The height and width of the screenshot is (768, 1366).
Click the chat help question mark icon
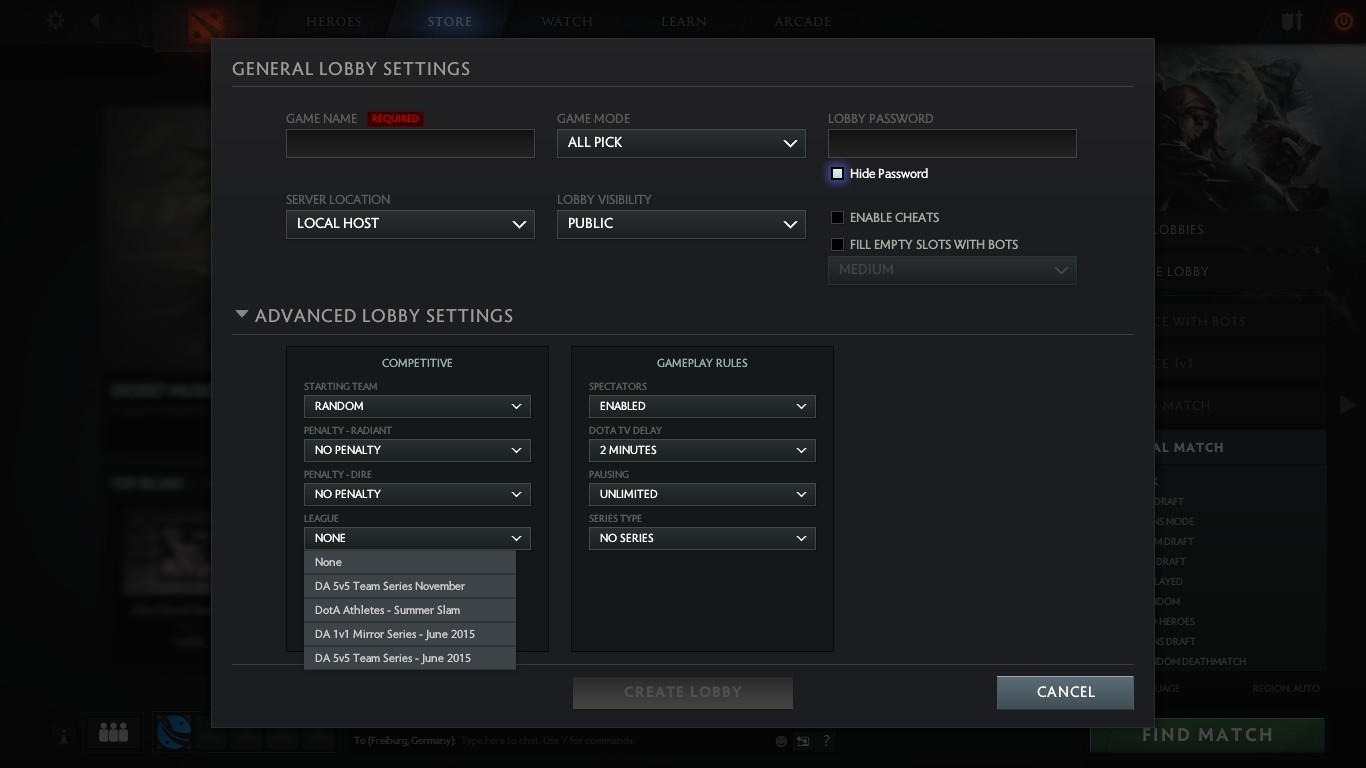(826, 741)
